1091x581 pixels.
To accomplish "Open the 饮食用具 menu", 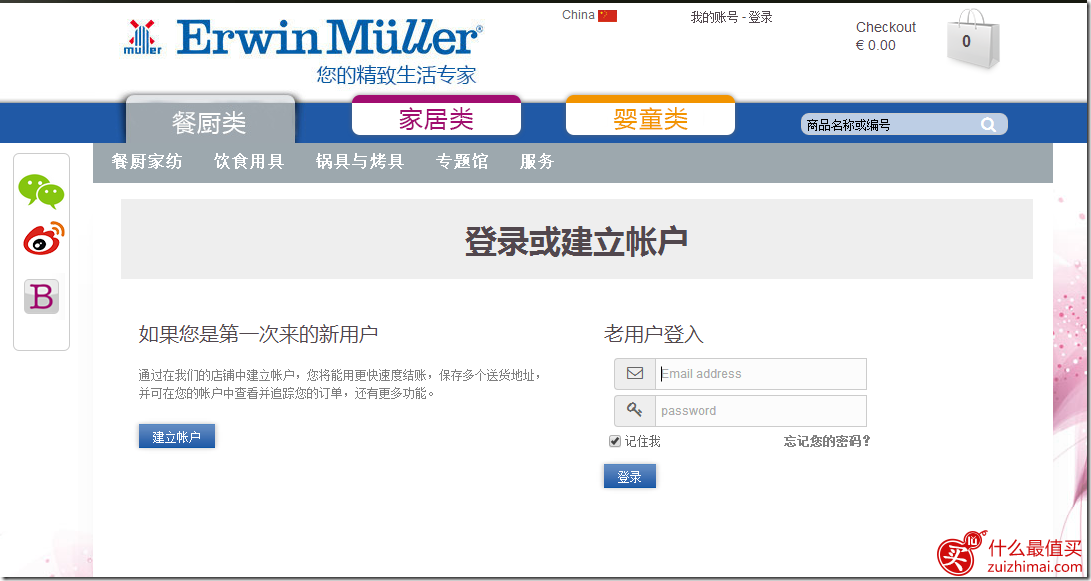I will (249, 161).
